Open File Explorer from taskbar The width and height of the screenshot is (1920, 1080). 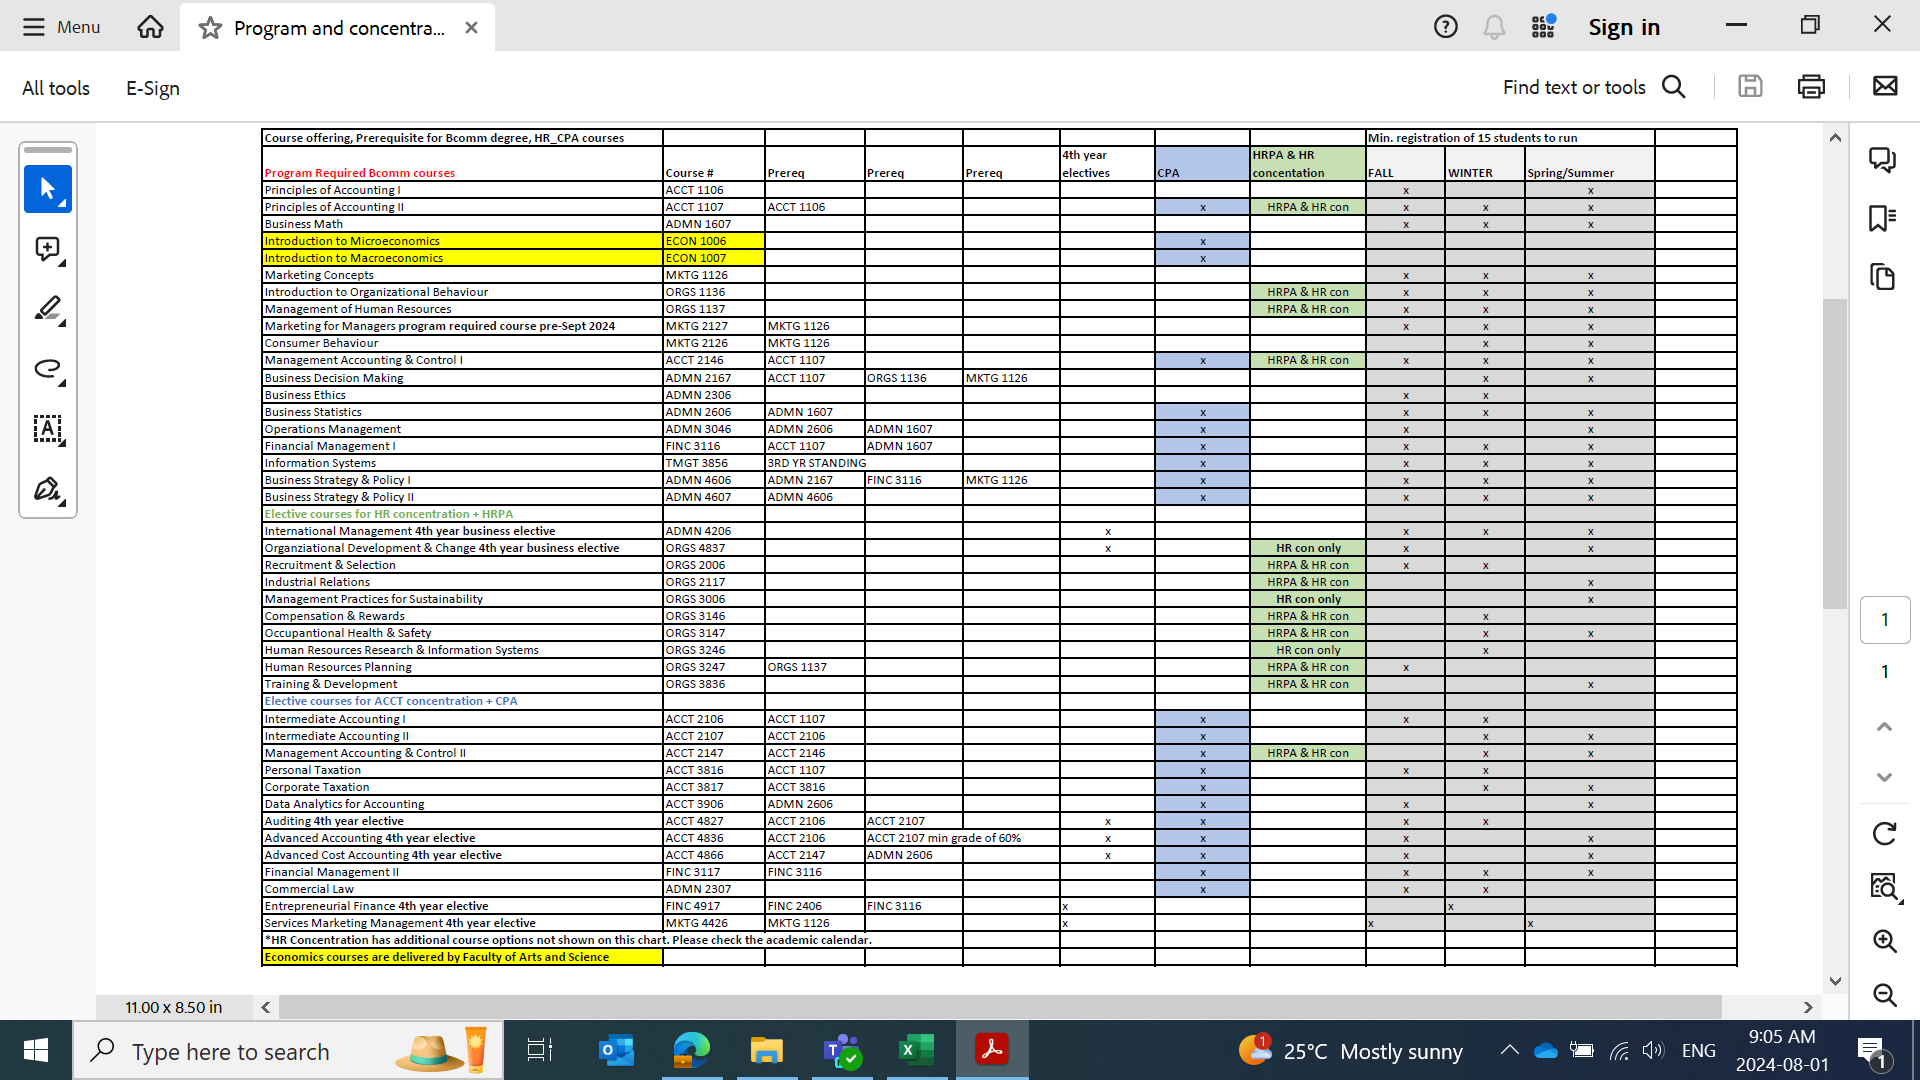tap(767, 1050)
